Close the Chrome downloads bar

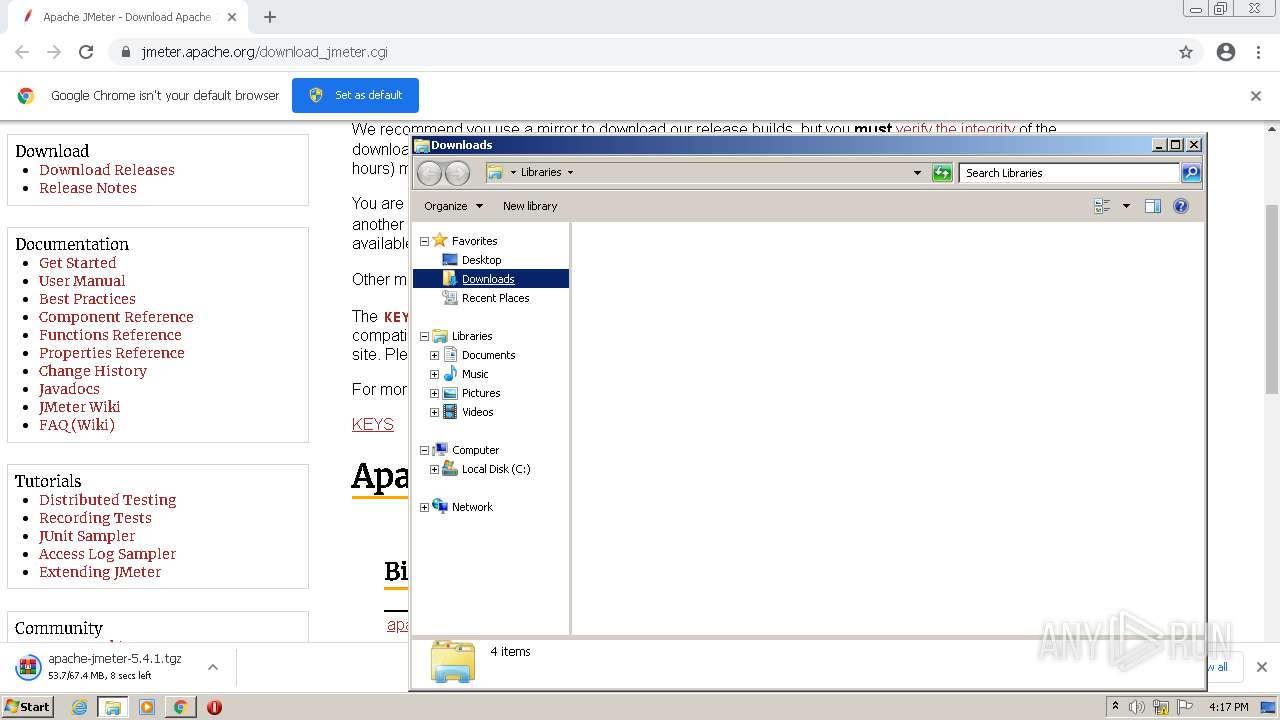1261,667
